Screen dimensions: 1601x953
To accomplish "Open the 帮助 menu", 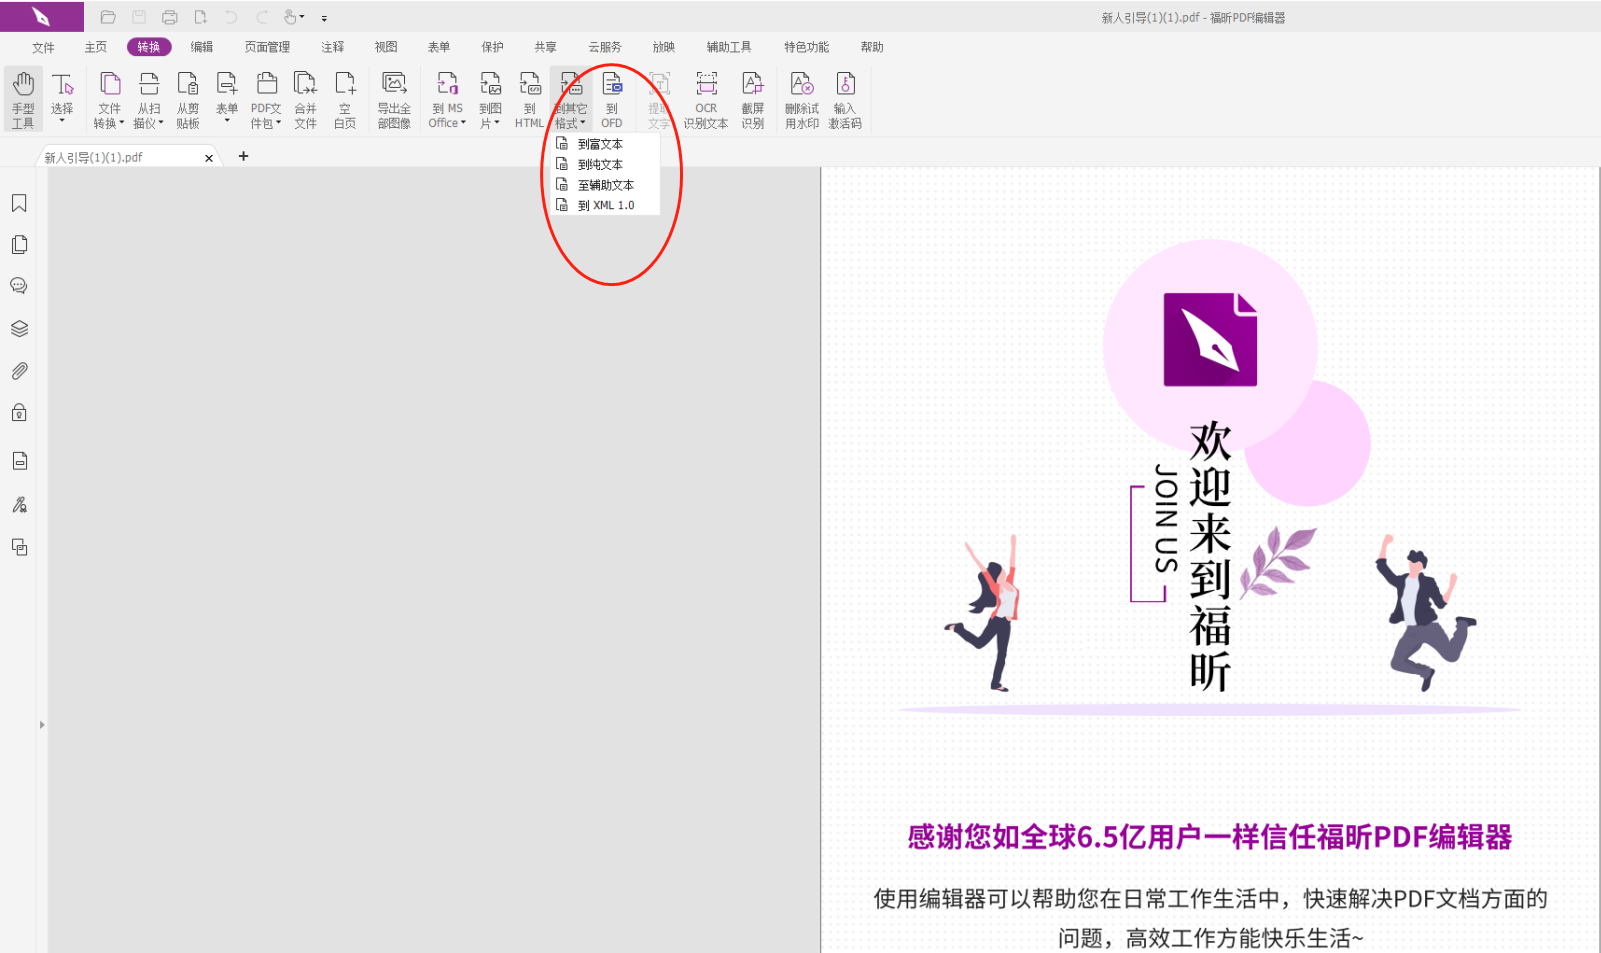I will pyautogui.click(x=870, y=46).
